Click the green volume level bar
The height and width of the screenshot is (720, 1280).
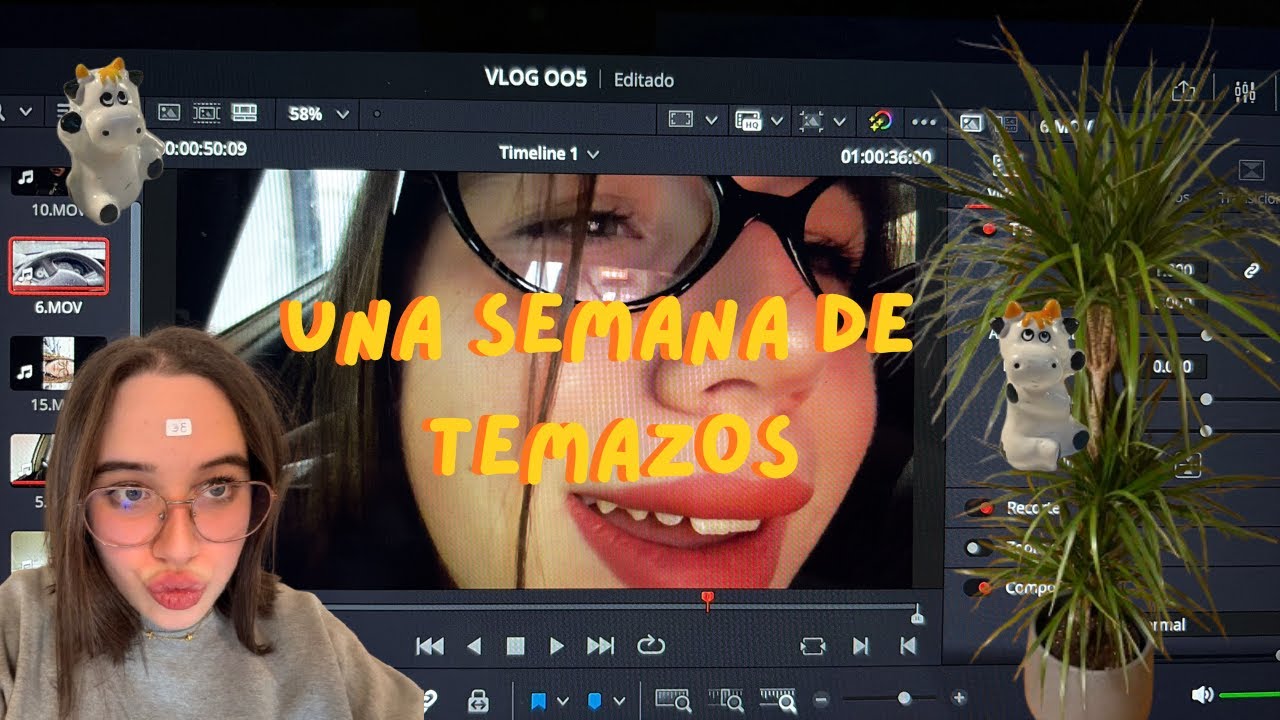(1250, 694)
